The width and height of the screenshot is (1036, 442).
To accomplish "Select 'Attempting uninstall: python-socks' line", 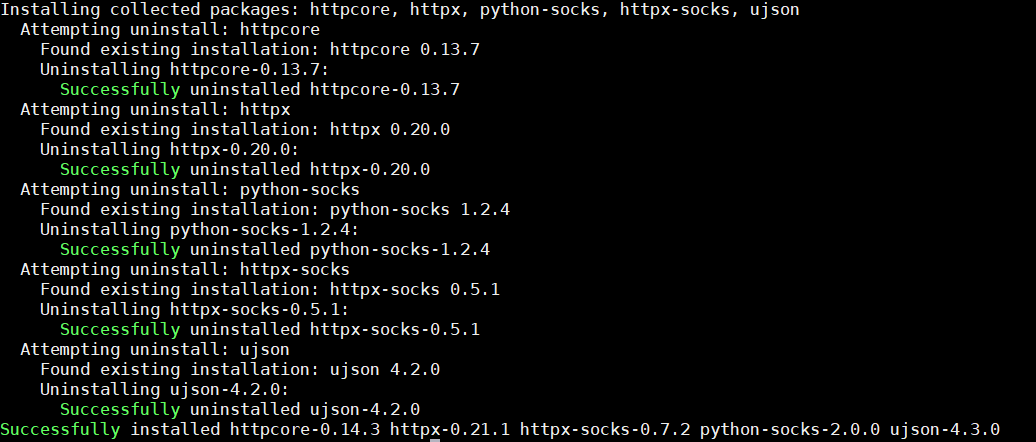I will coord(190,190).
